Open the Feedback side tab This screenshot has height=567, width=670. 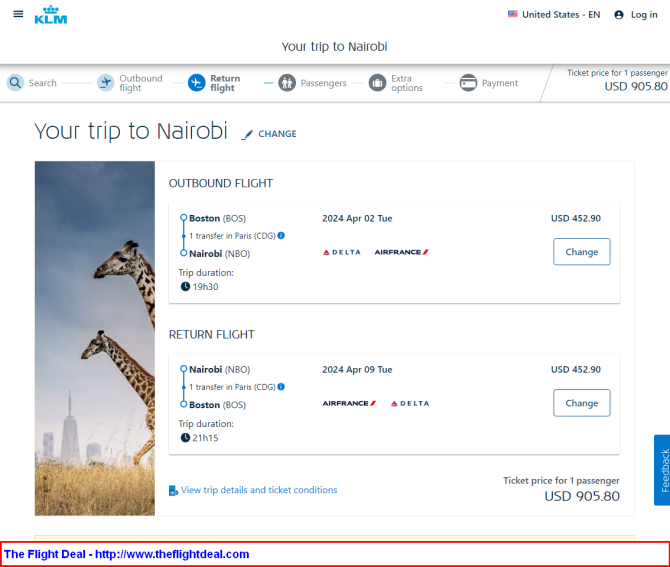pos(662,470)
